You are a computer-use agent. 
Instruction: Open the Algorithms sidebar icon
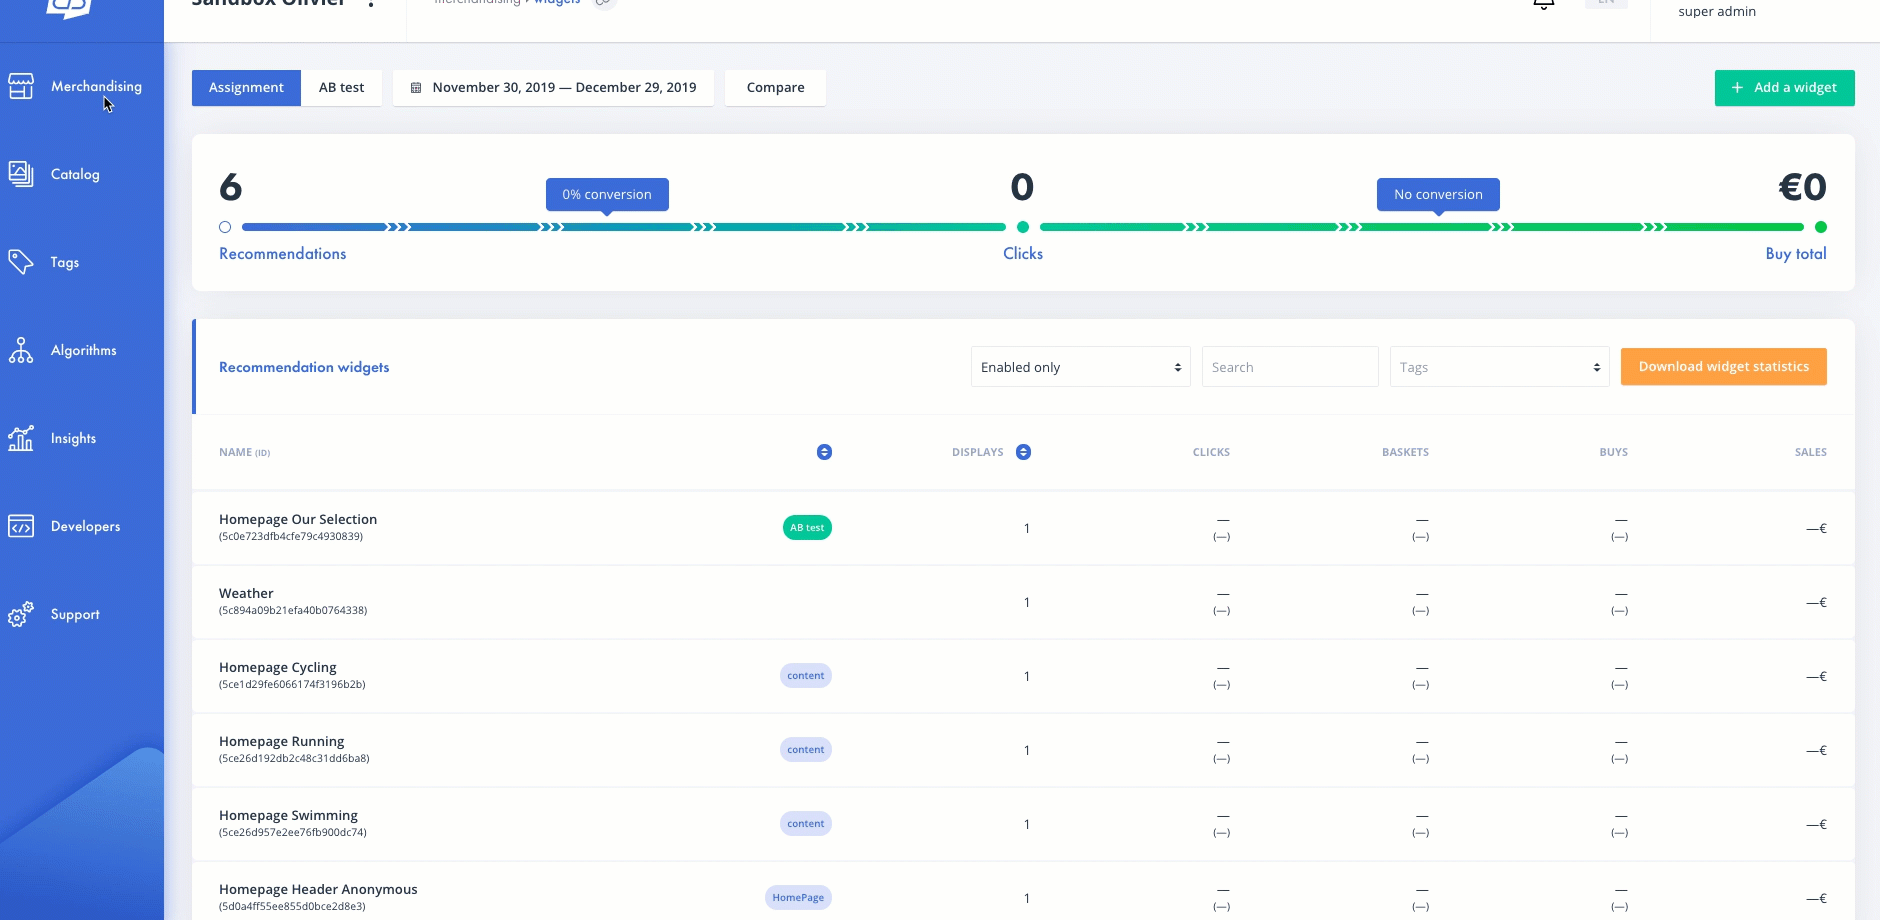pos(21,350)
